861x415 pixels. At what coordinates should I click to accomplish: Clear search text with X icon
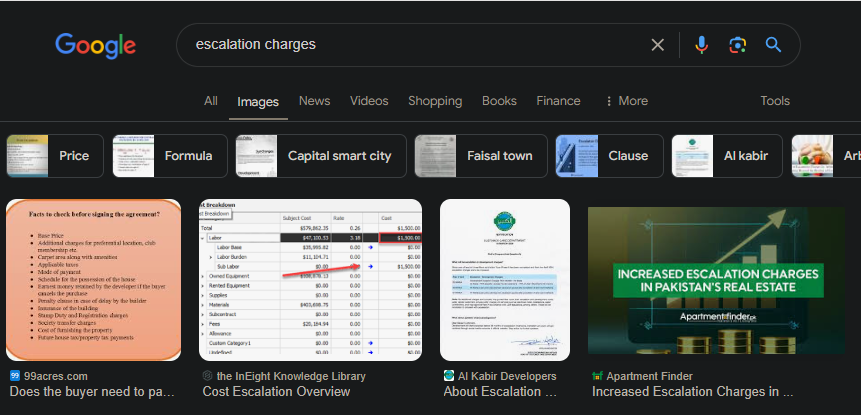click(657, 45)
